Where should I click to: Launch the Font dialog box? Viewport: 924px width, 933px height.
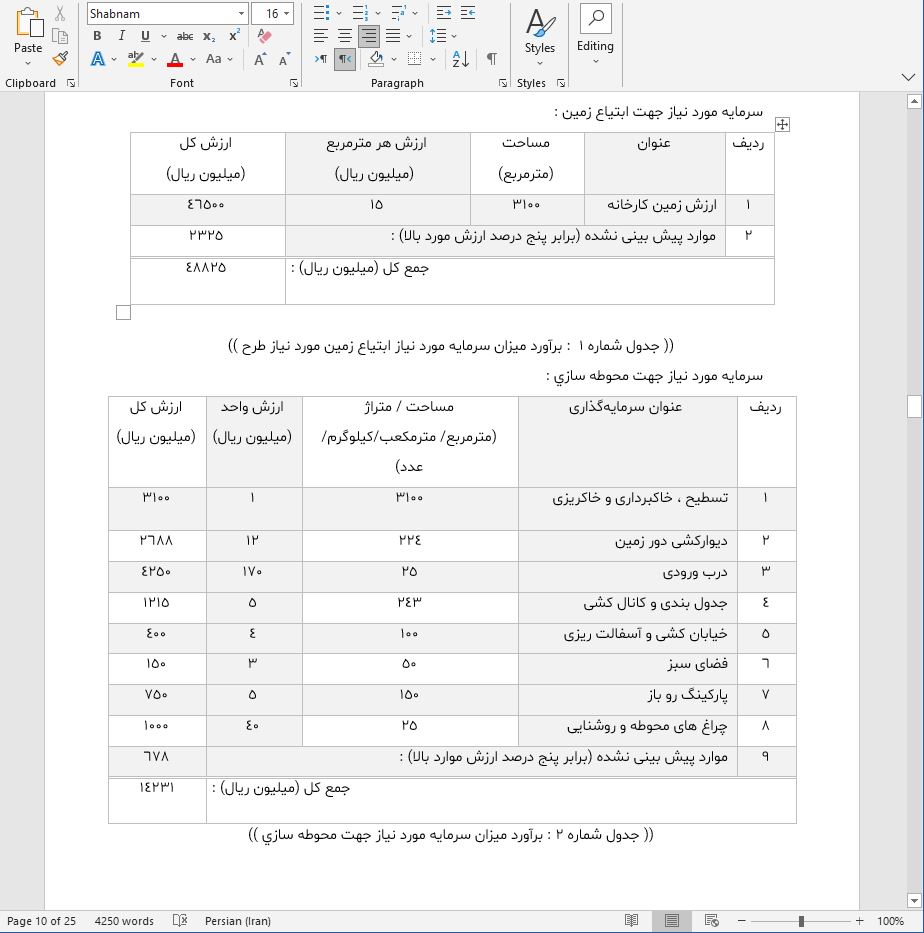[294, 83]
